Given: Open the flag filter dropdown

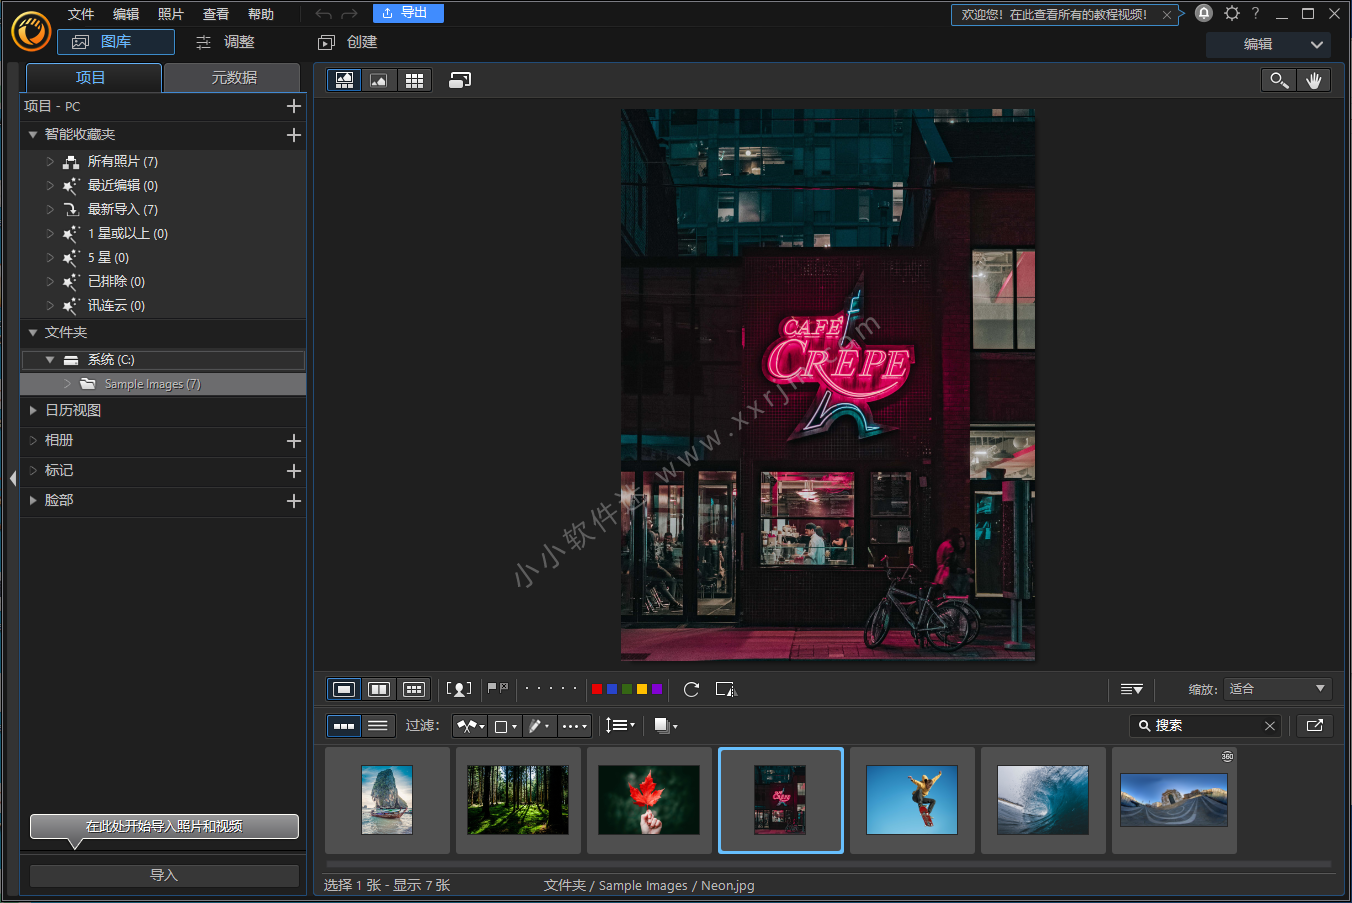Looking at the screenshot, I should pos(470,726).
